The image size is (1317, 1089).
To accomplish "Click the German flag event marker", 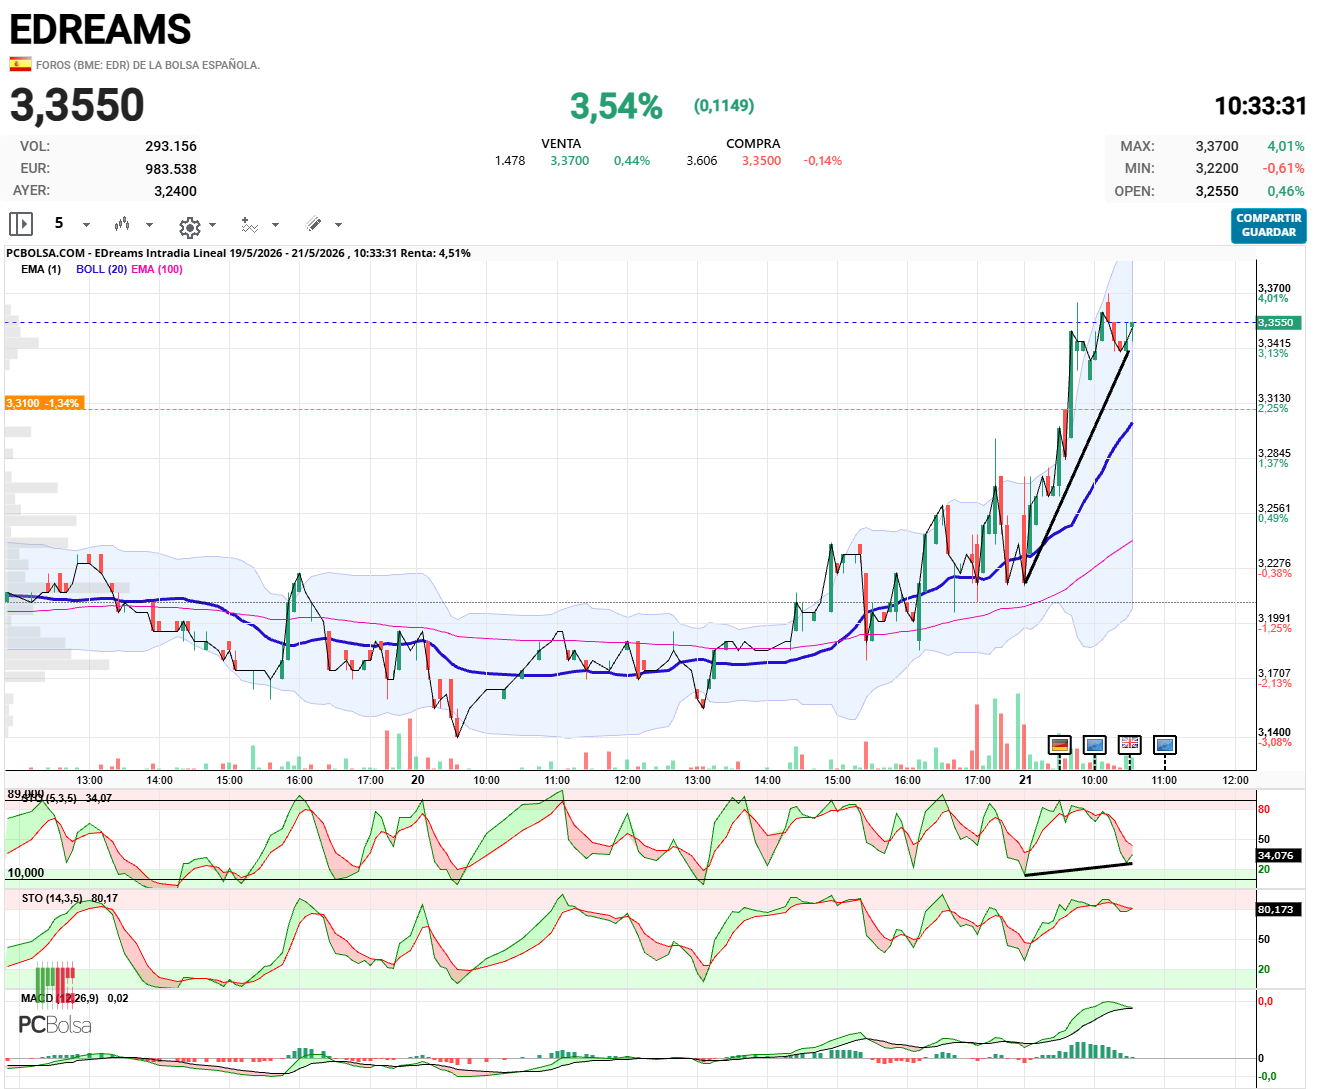I will click(1059, 744).
